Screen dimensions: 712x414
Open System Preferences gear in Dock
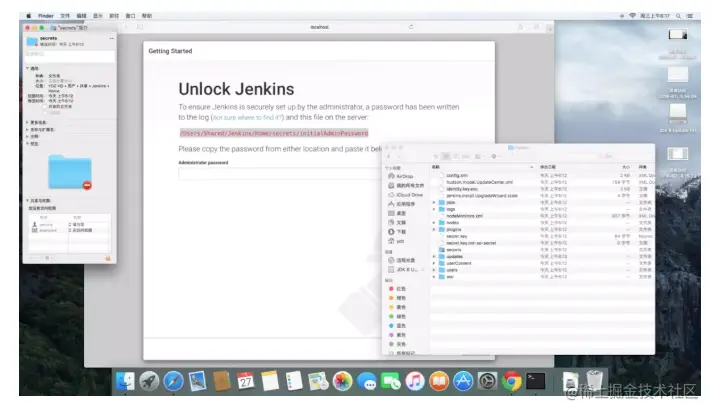[x=487, y=381]
